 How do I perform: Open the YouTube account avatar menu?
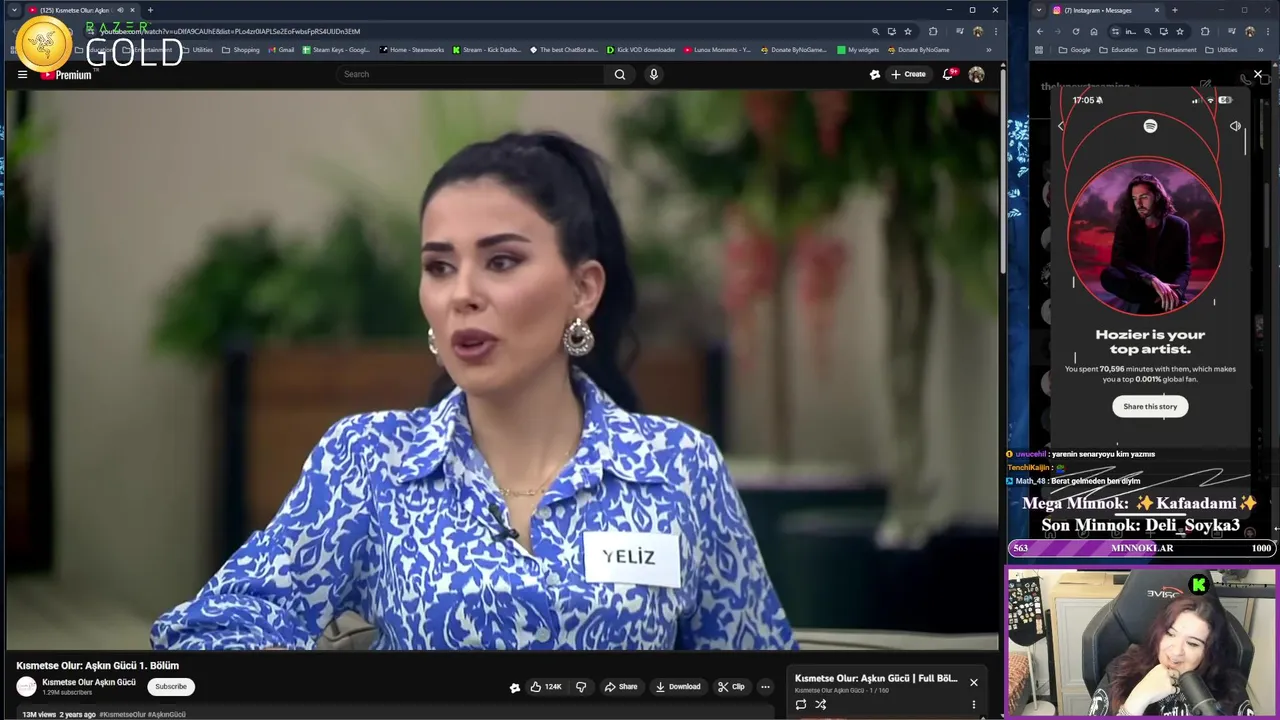click(976, 74)
